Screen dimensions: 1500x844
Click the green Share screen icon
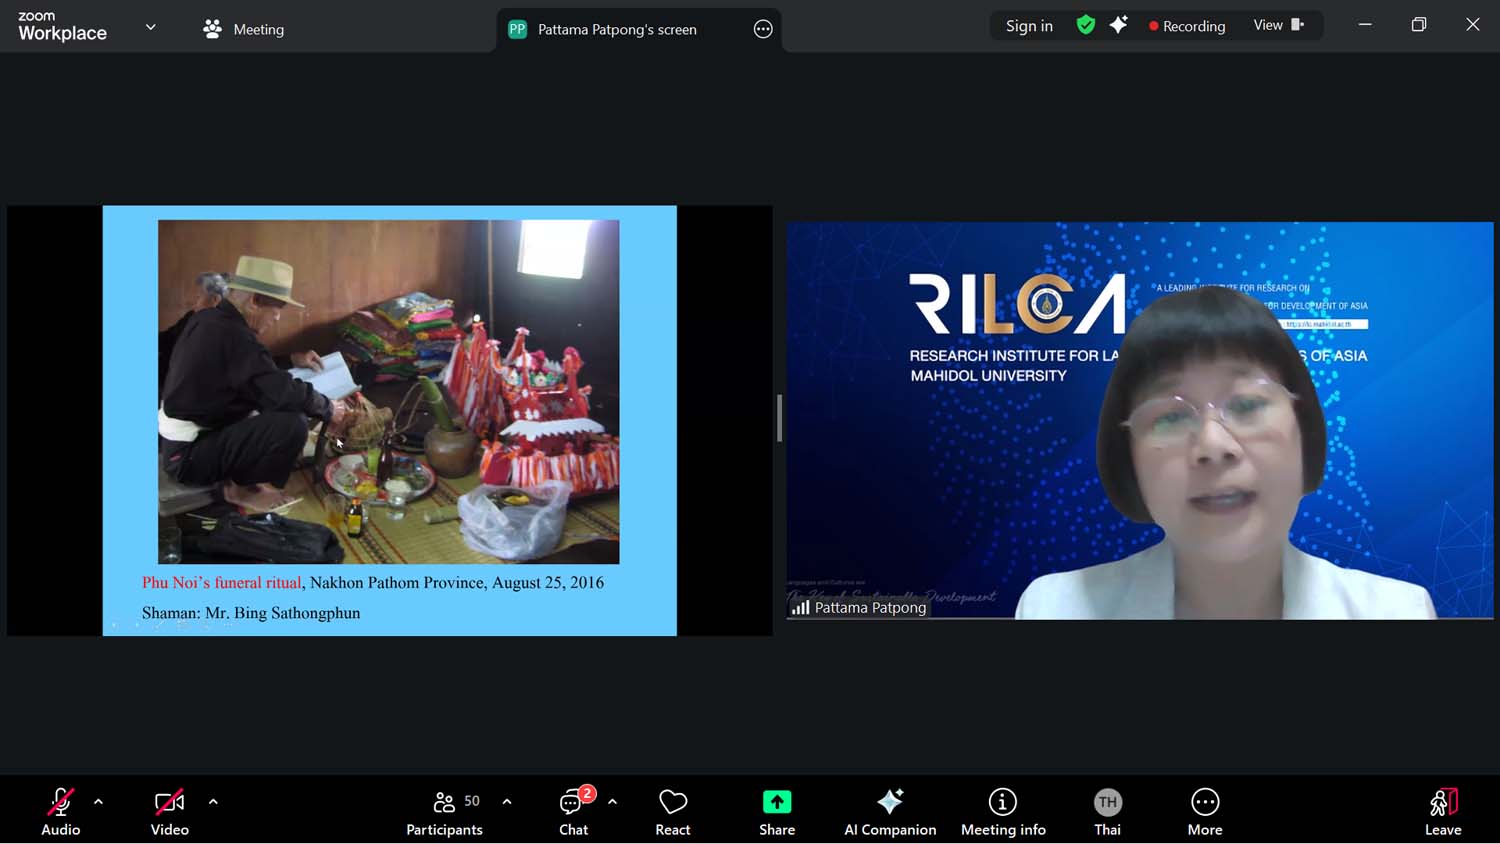click(776, 802)
